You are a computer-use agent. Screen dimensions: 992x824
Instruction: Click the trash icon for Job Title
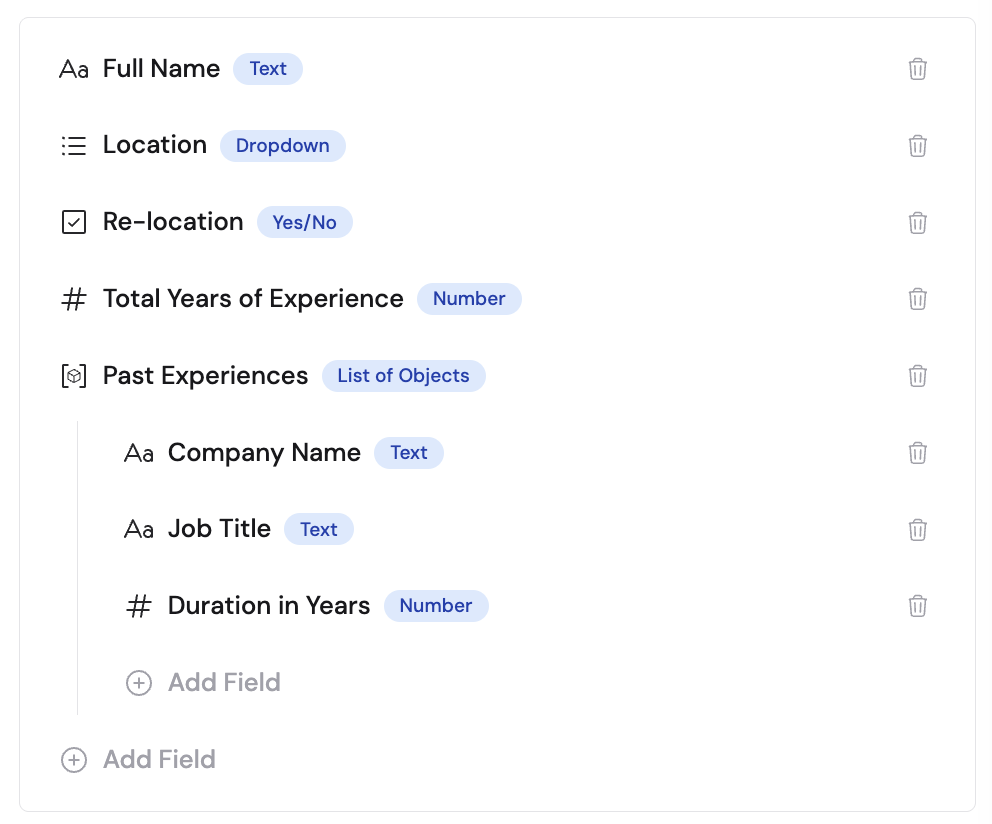(917, 529)
